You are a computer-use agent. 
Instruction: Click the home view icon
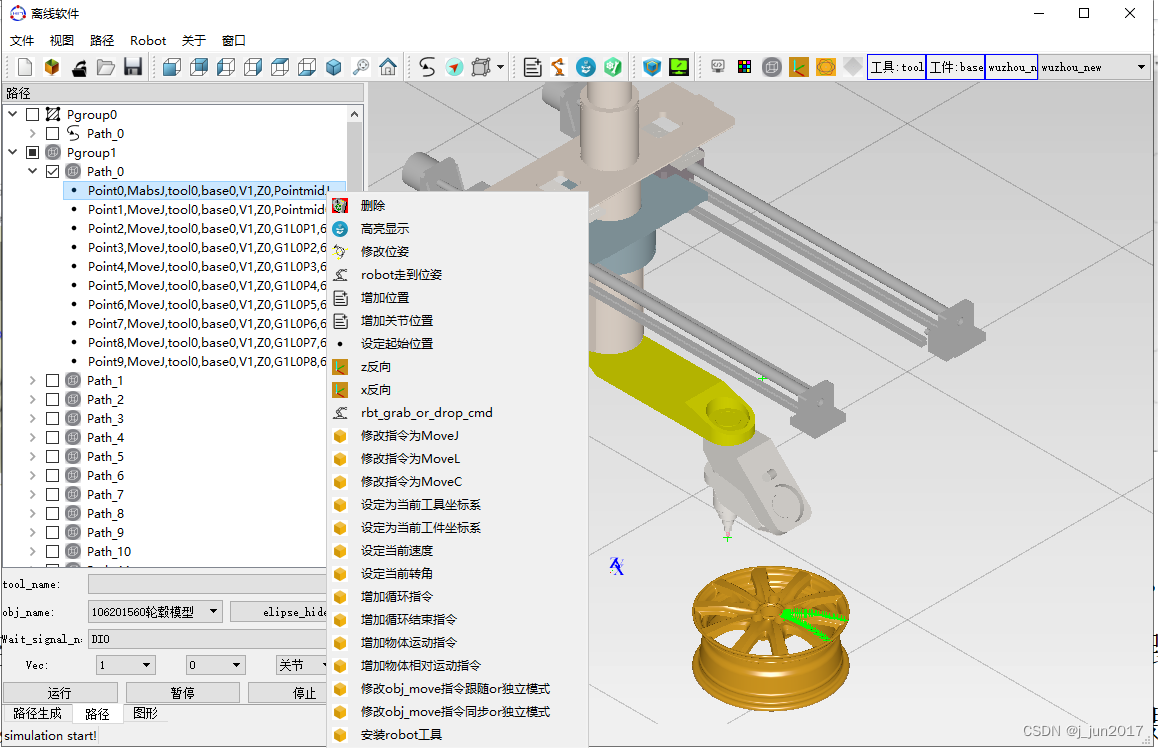(x=388, y=67)
